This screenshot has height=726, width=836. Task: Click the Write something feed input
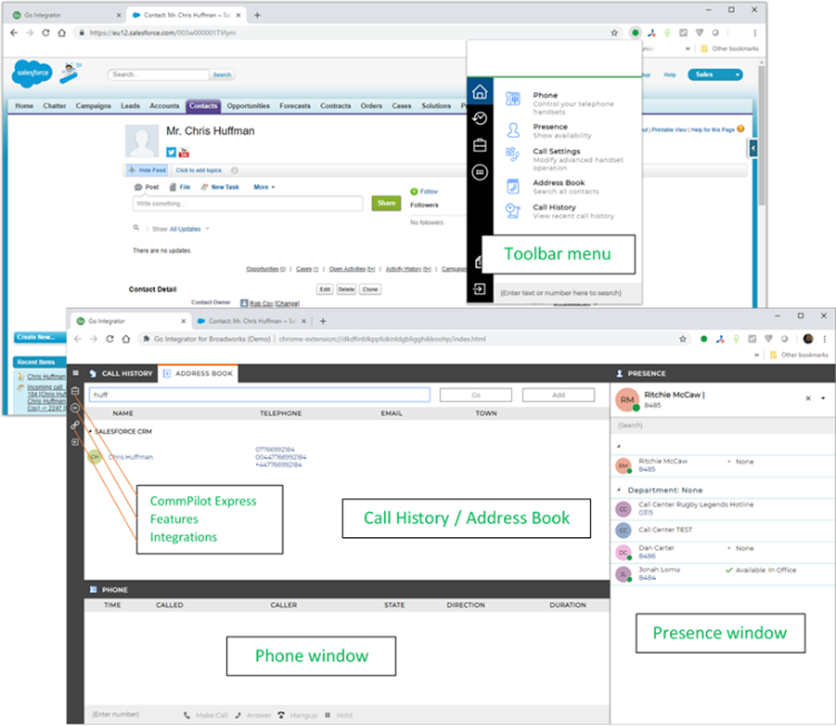(x=247, y=204)
